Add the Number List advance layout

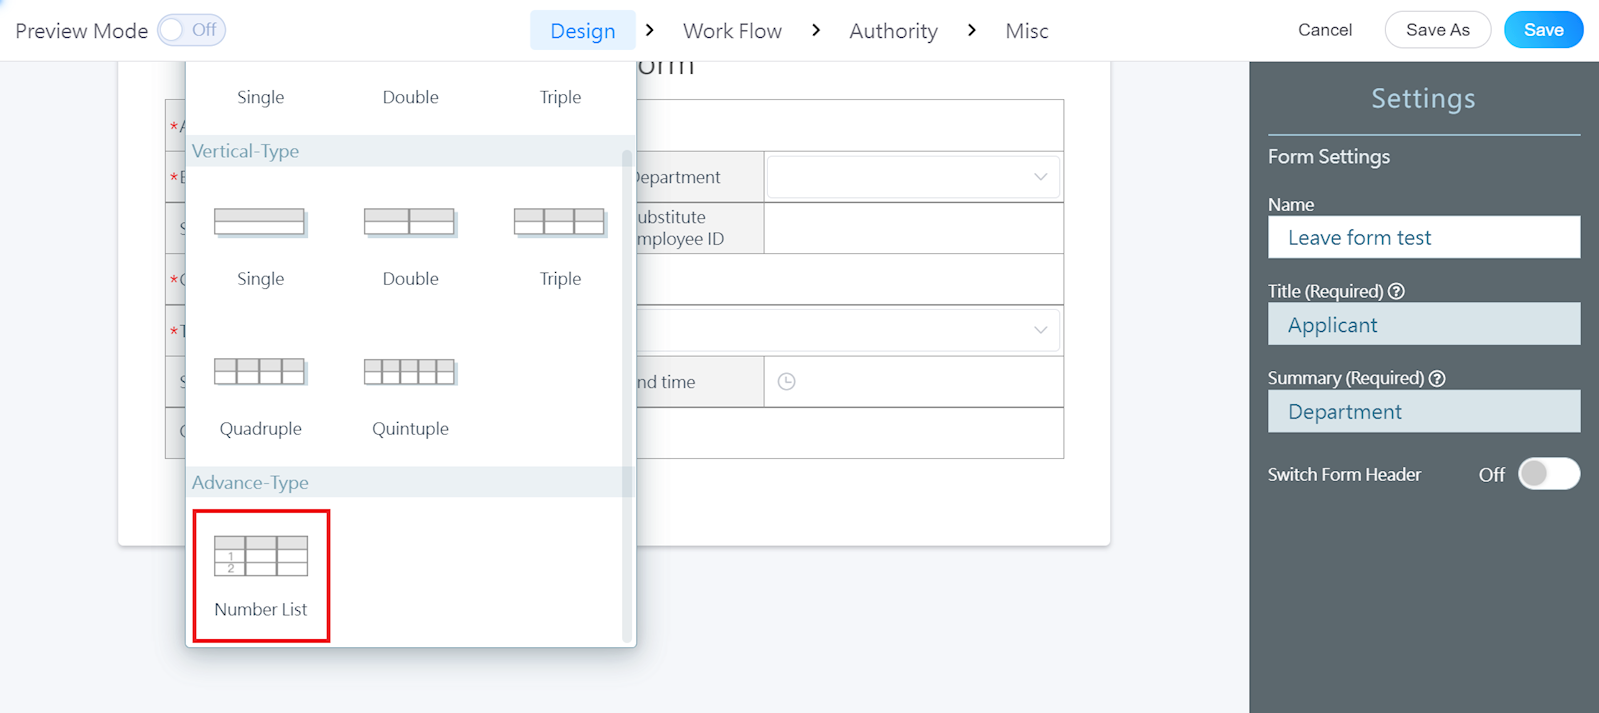click(x=261, y=575)
